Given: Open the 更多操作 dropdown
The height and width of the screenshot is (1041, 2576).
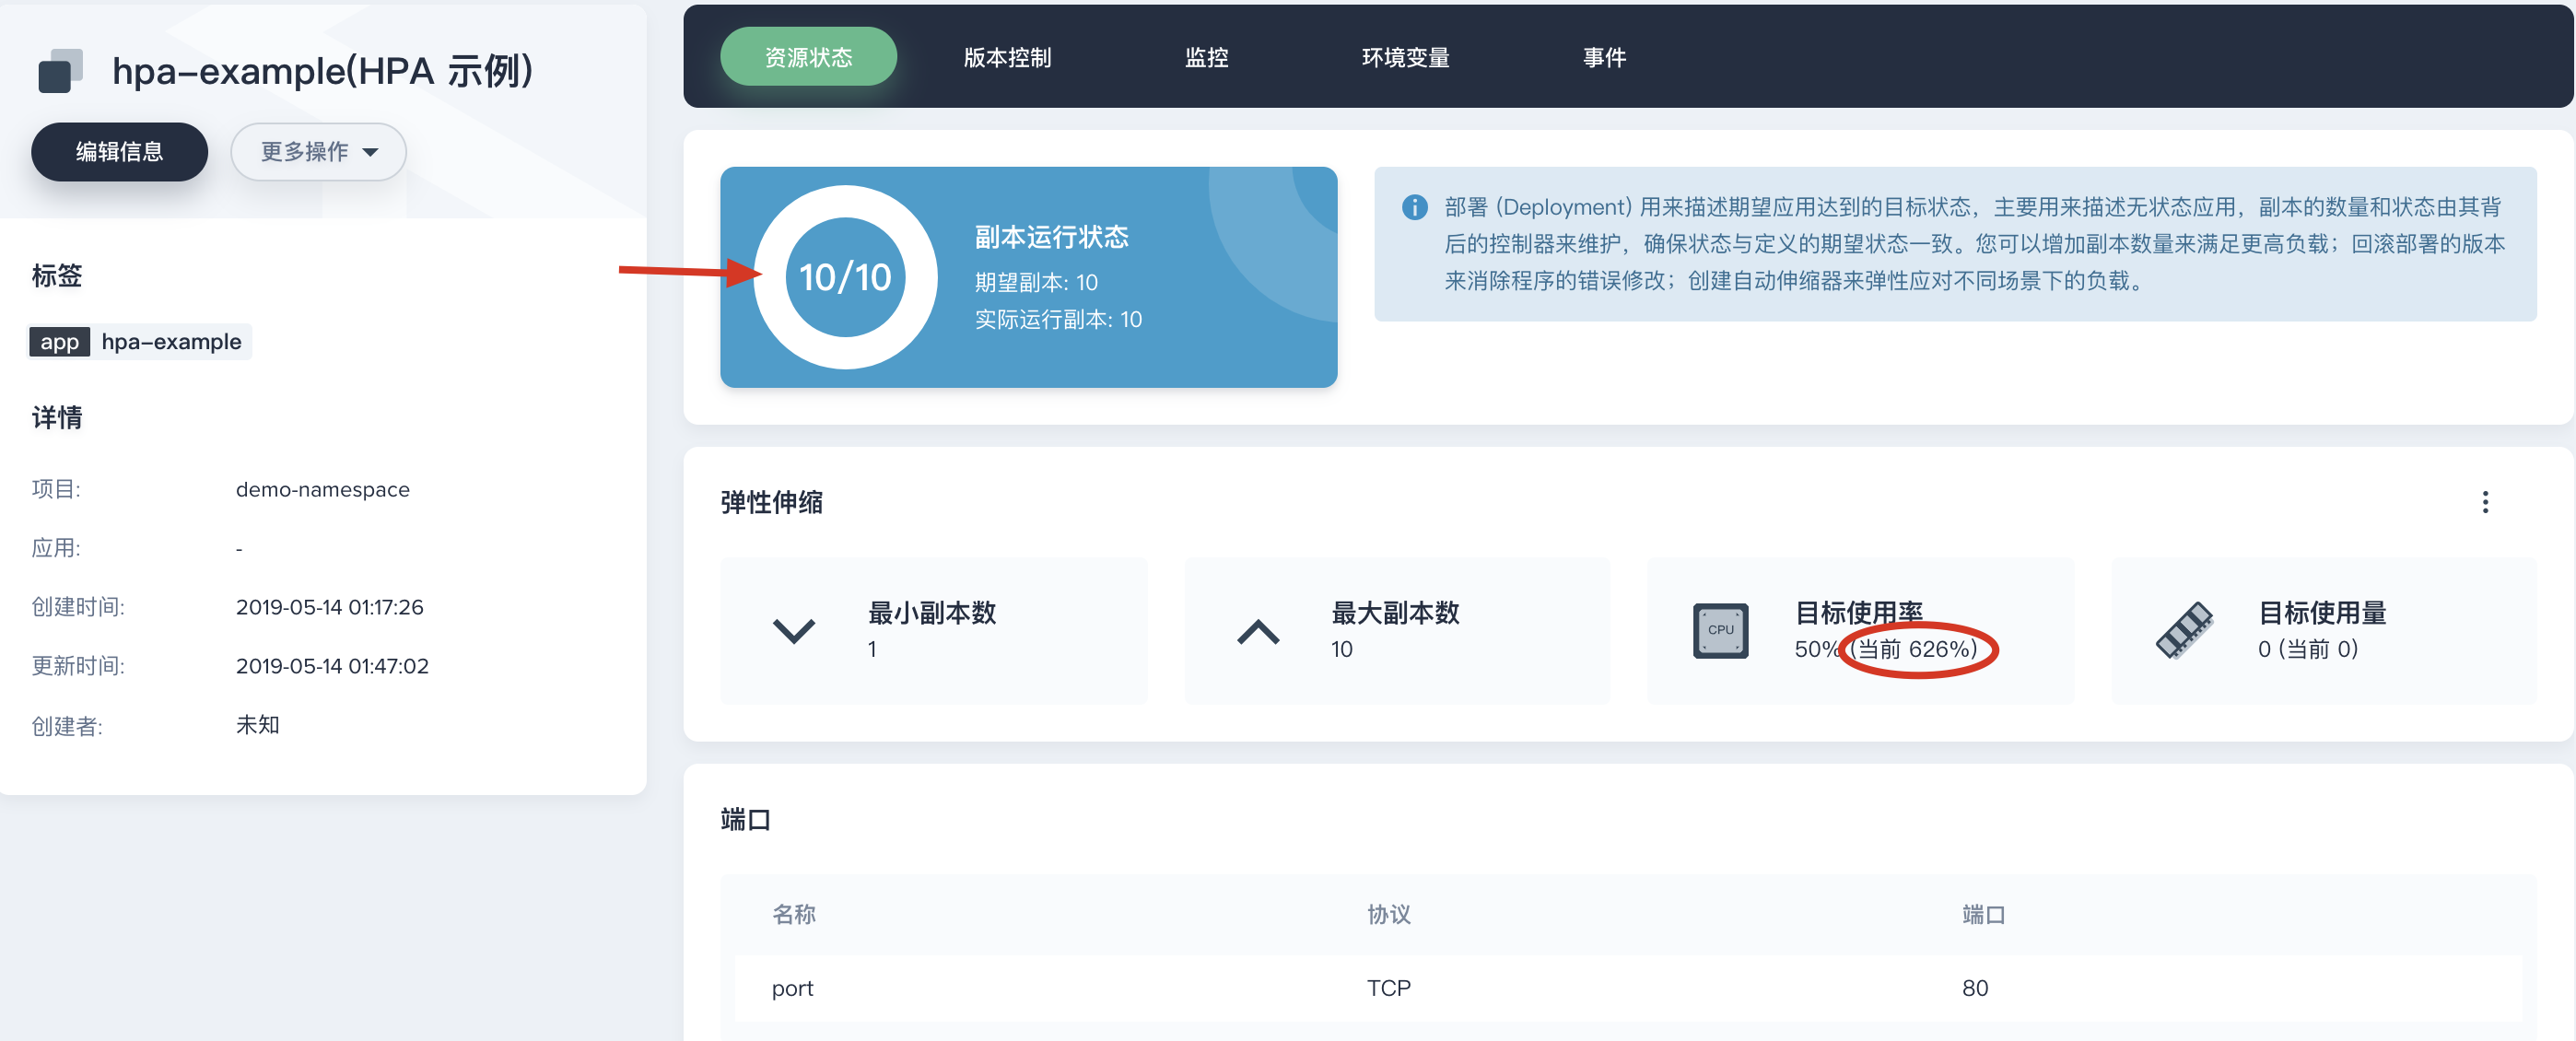Looking at the screenshot, I should tap(318, 152).
